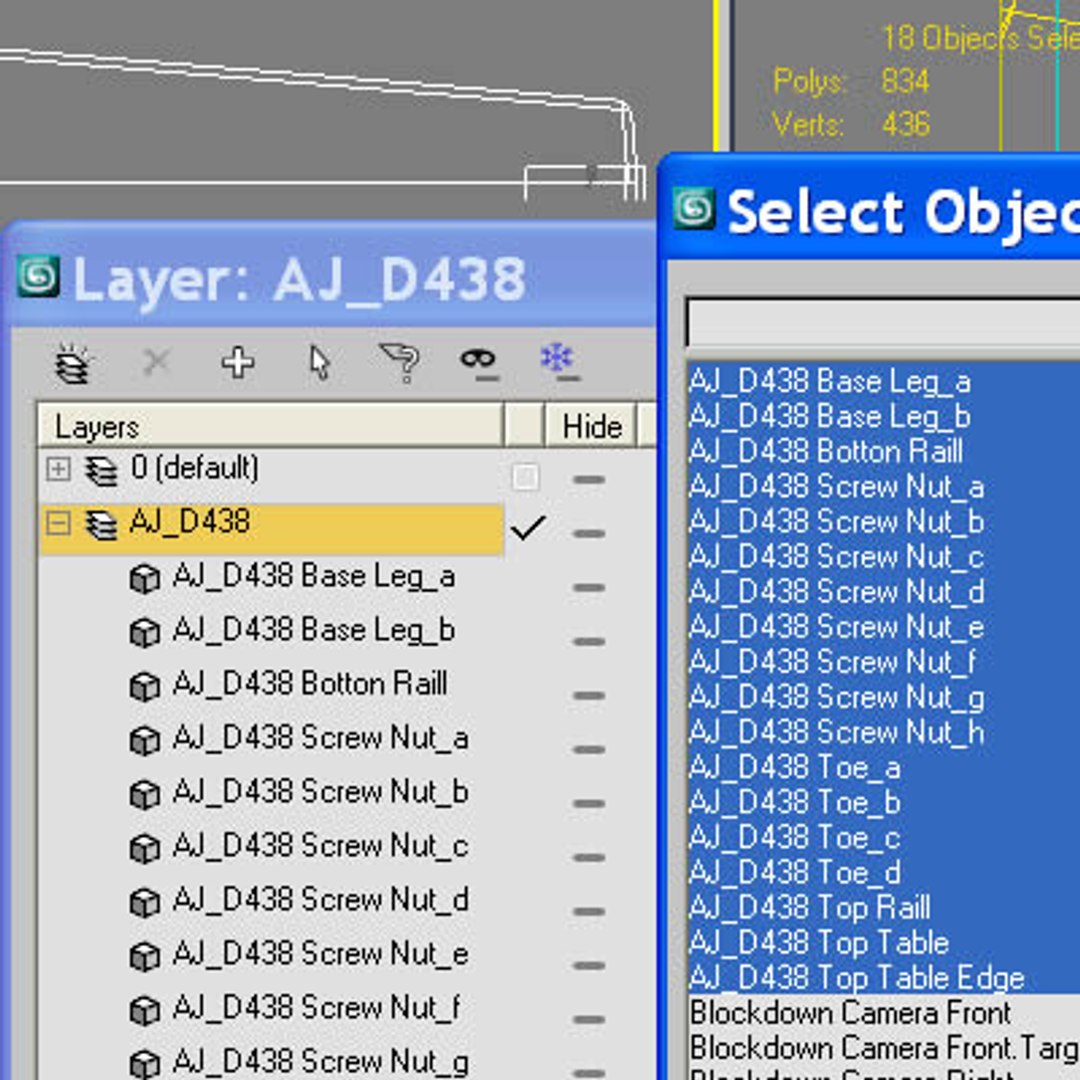Viewport: 1080px width, 1080px height.
Task: Click the Select Highlighted Objects arrow icon
Action: (x=320, y=362)
